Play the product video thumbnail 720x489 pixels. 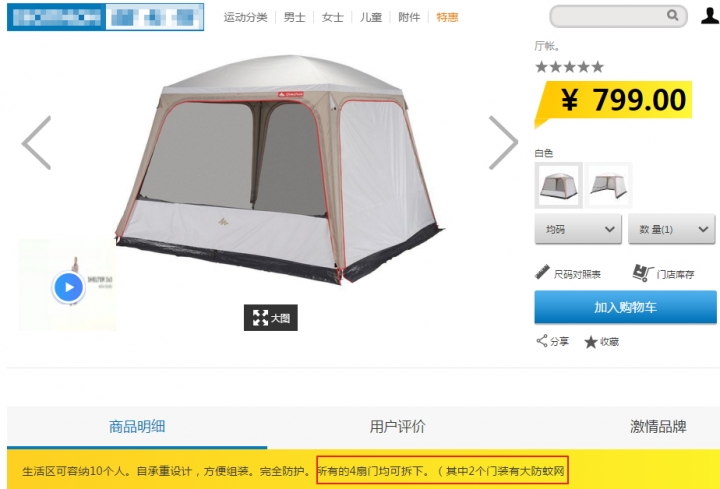68,287
